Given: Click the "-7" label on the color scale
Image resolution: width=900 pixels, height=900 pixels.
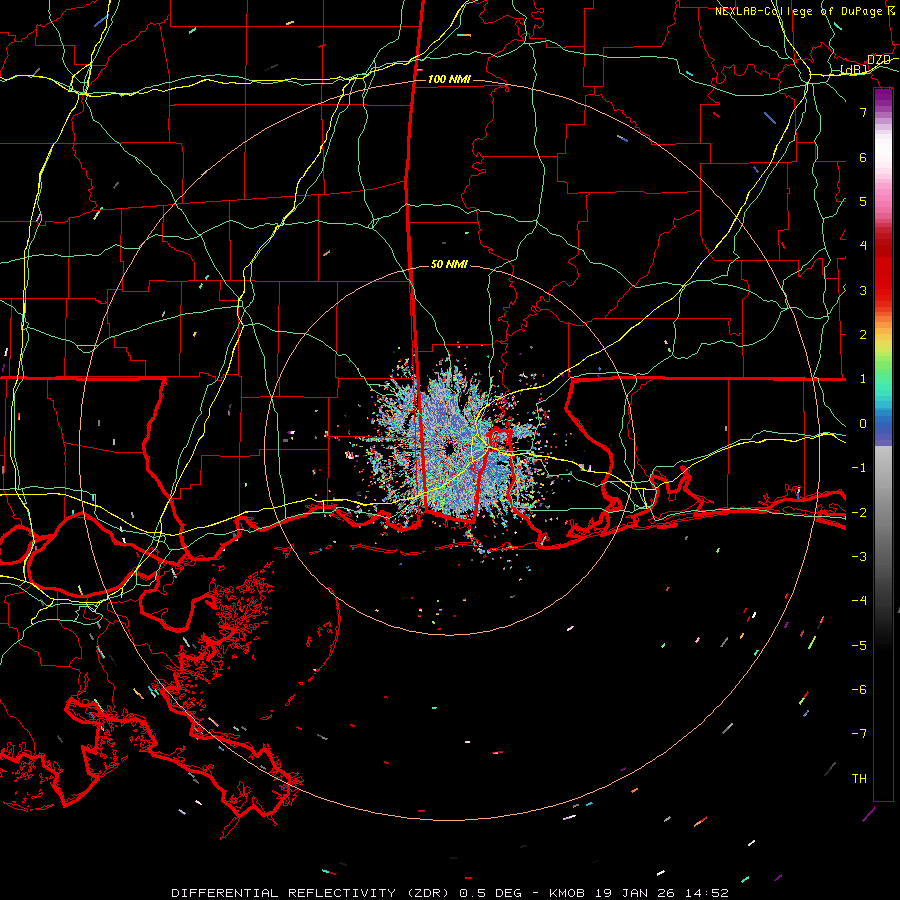Looking at the screenshot, I should 859,734.
